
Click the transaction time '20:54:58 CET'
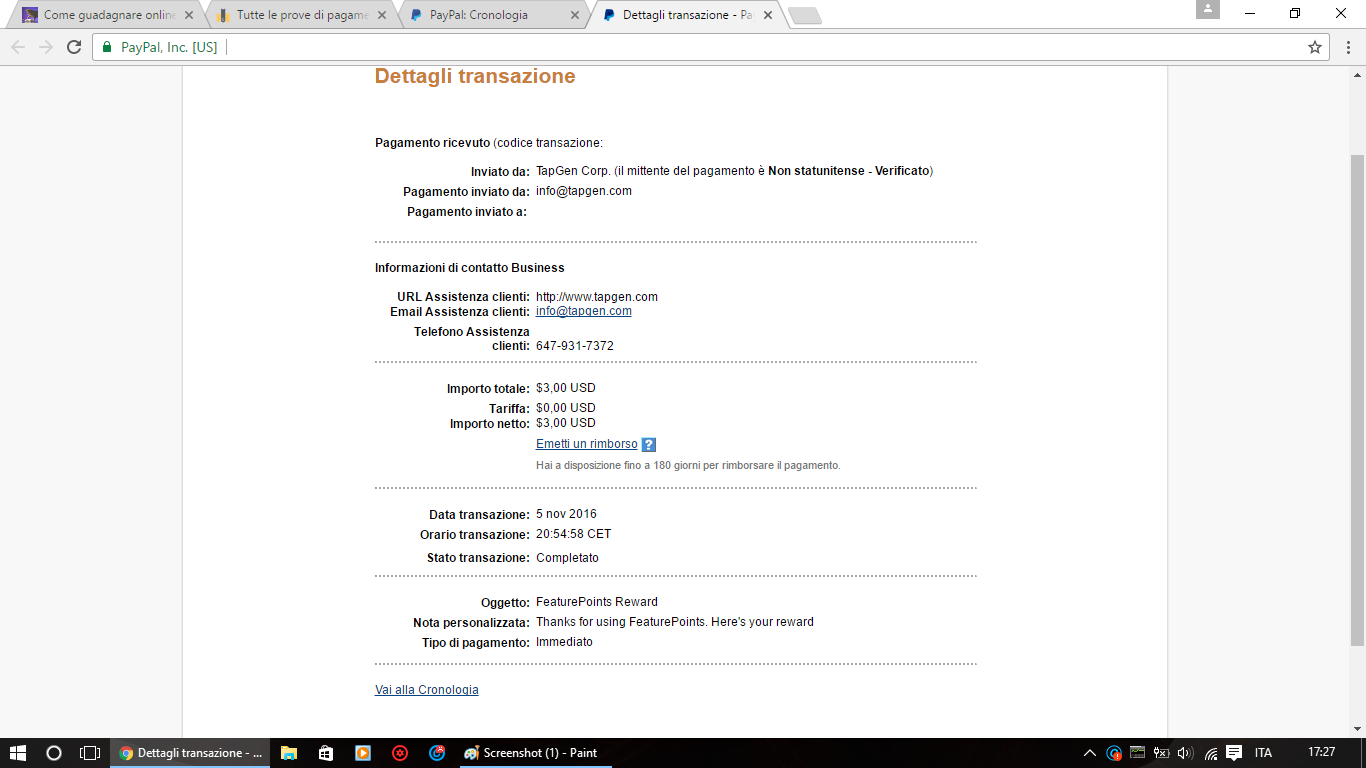click(x=574, y=534)
